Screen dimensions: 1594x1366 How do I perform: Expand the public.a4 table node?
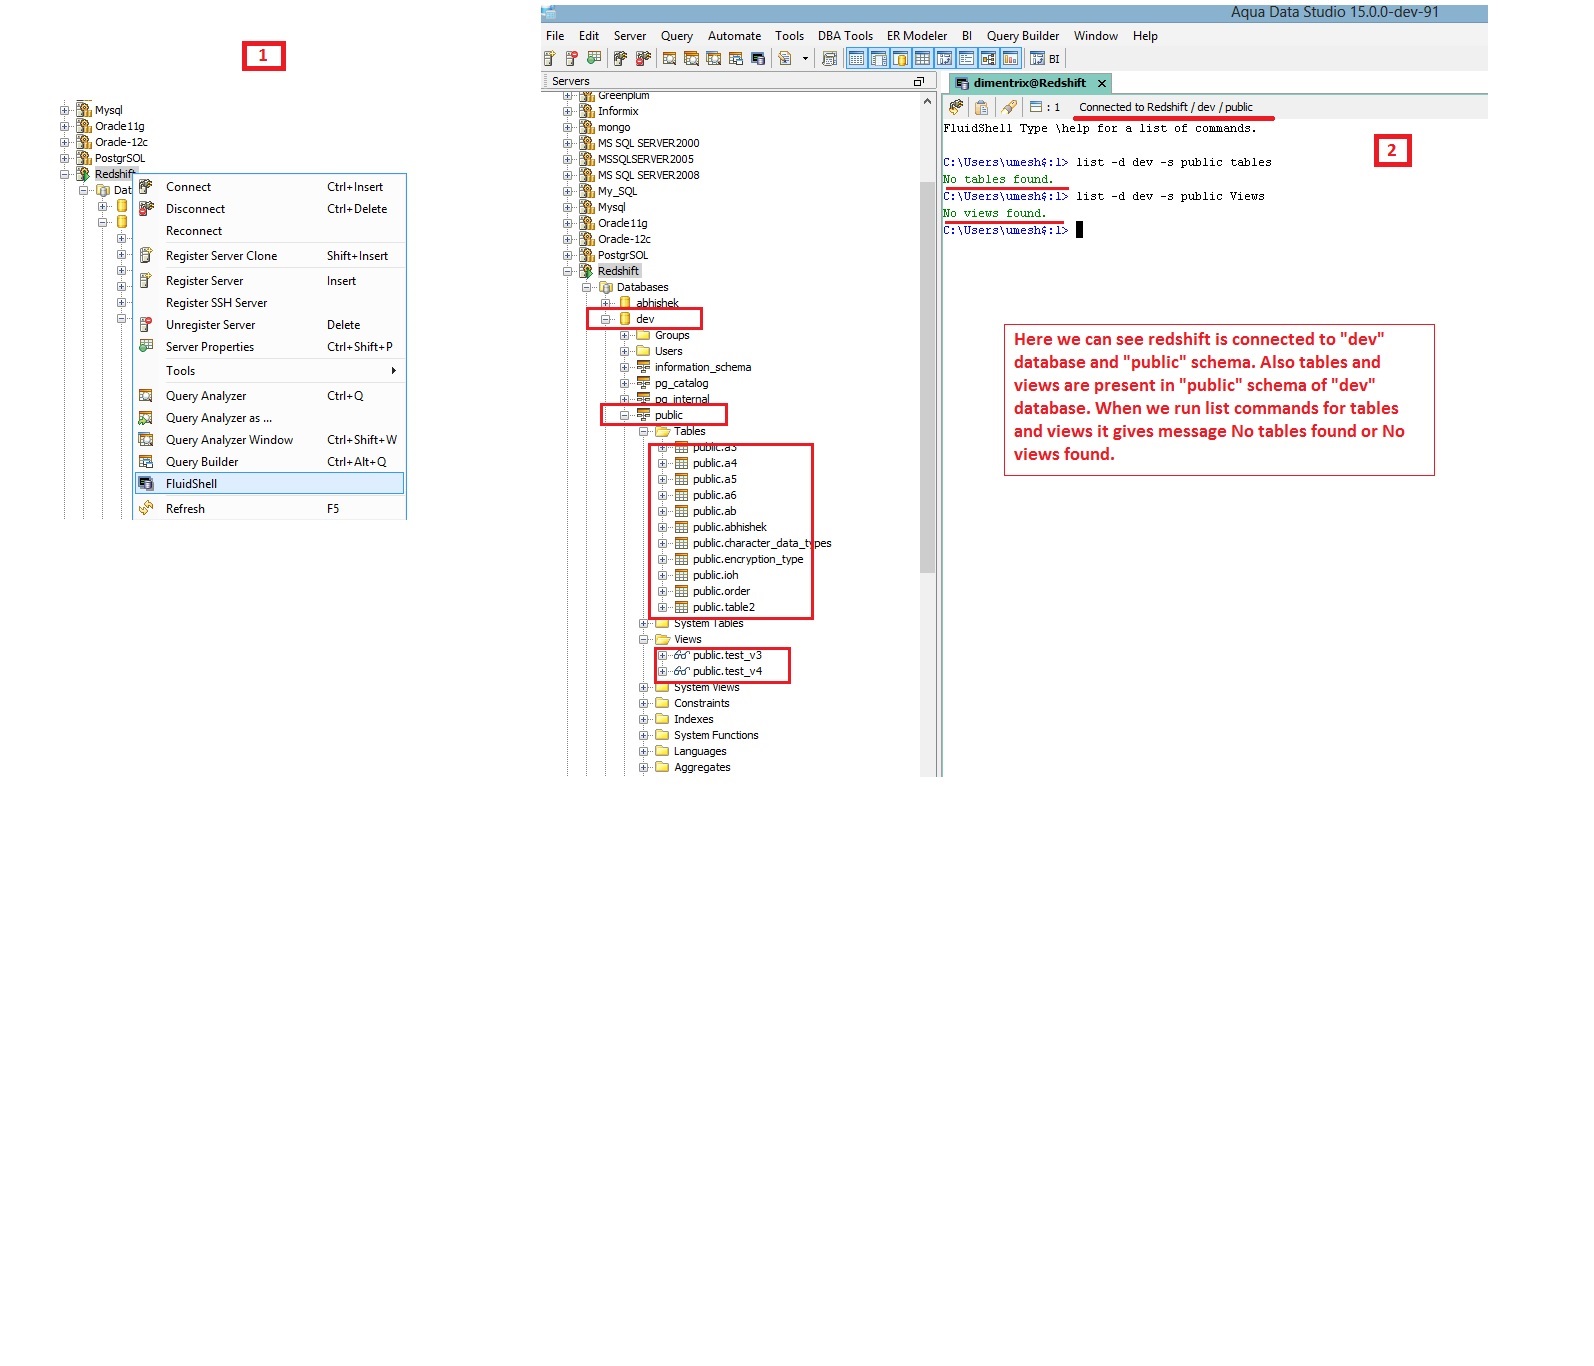coord(663,464)
